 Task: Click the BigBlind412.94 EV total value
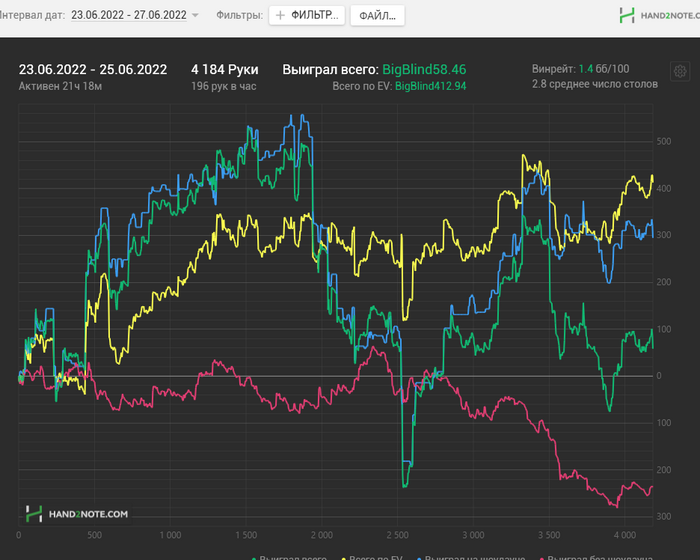tap(430, 86)
